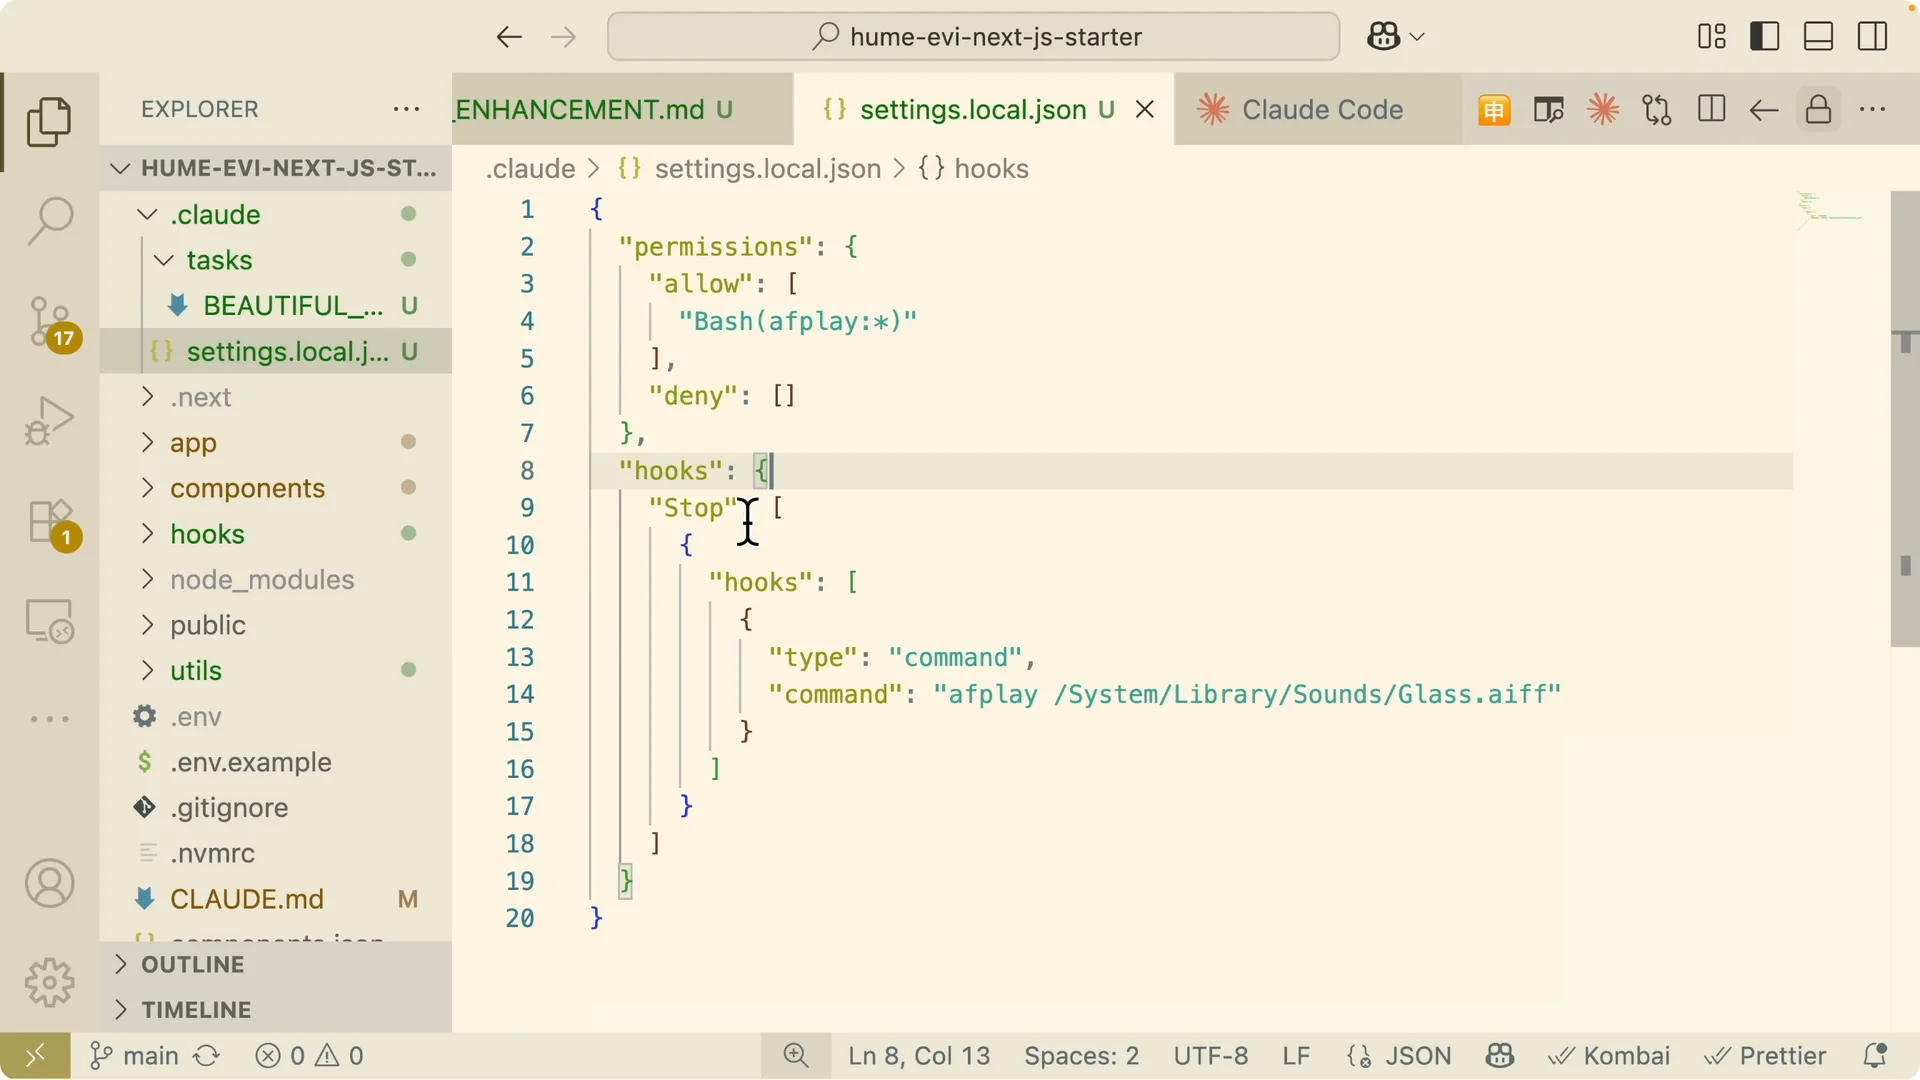Viewport: 1920px width, 1080px height.
Task: Open Remote Explorer view
Action: (49, 621)
